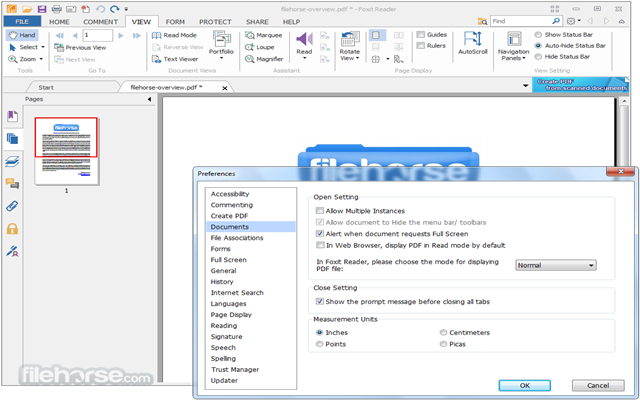Select the Magnifier tool
Screen dimensions: 640x400
coord(264,59)
